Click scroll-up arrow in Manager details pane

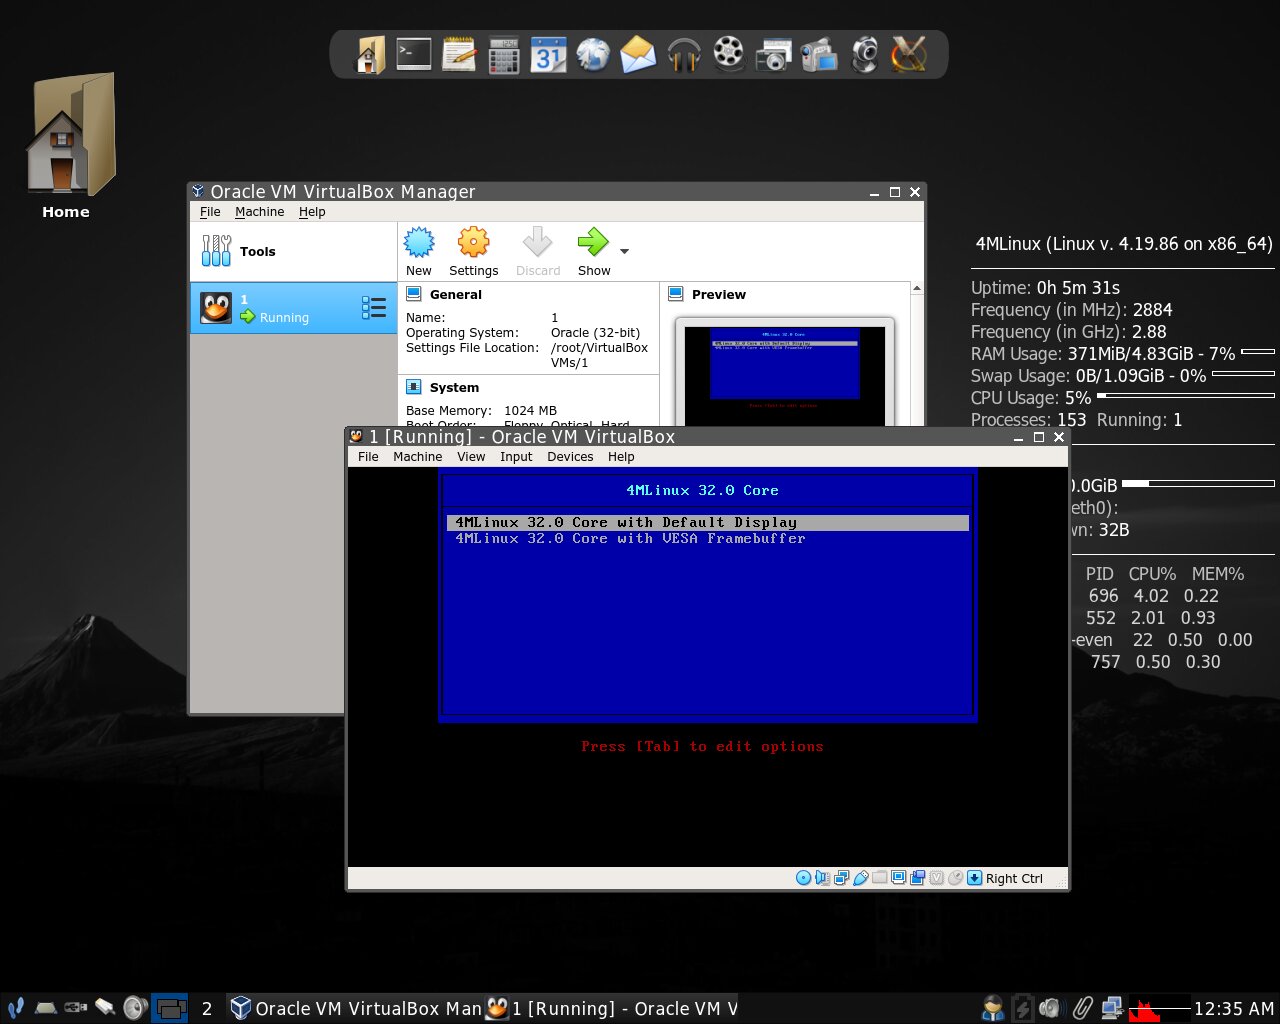(917, 289)
